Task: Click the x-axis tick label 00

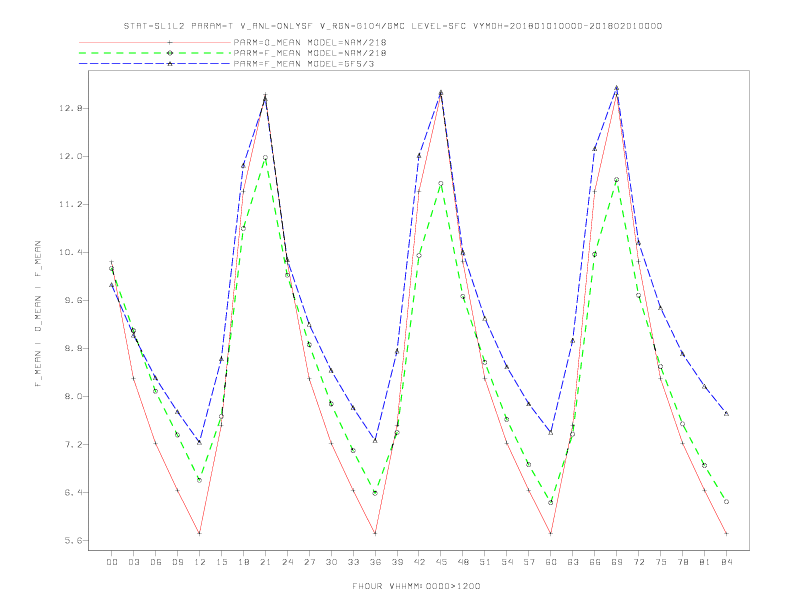Action: click(112, 562)
